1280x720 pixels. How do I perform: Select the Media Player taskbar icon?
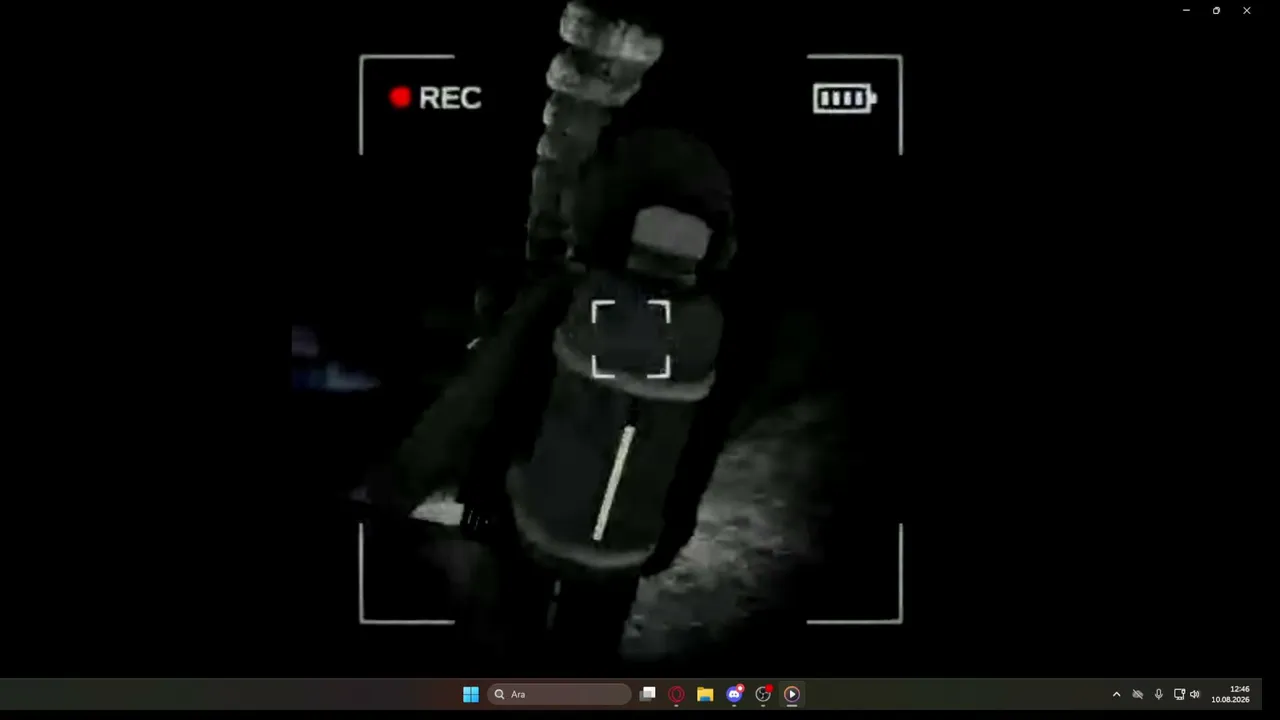[792, 694]
